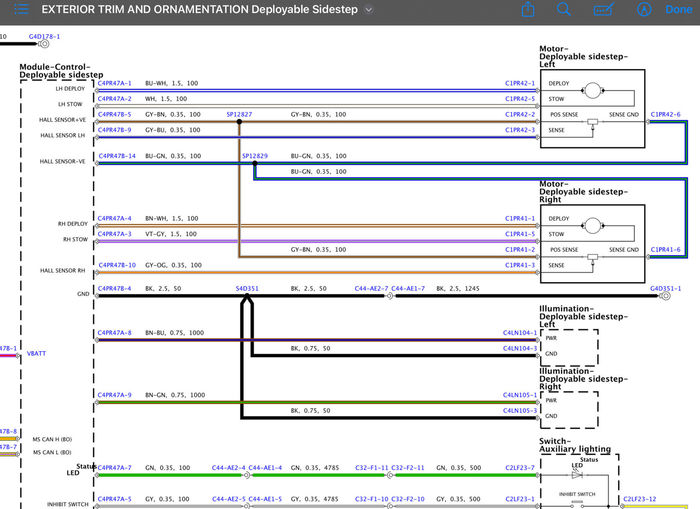Screen dimensions: 700x509
Task: Tap connector label C4LN104-3
Action: [520, 348]
